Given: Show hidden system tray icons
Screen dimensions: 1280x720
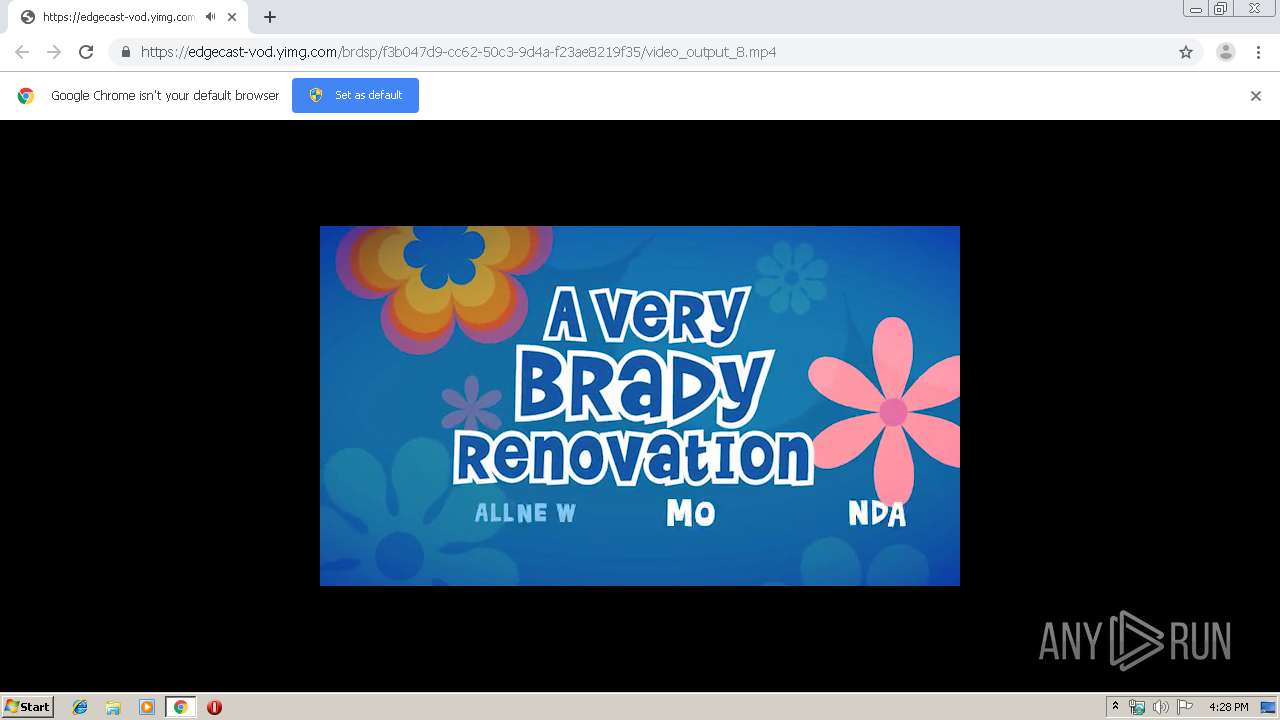Looking at the screenshot, I should [1116, 707].
